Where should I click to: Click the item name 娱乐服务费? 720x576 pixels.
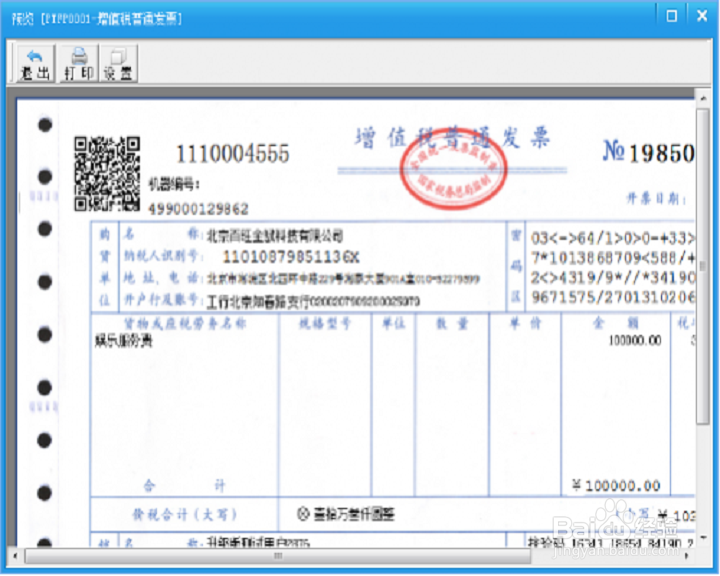coord(124,341)
